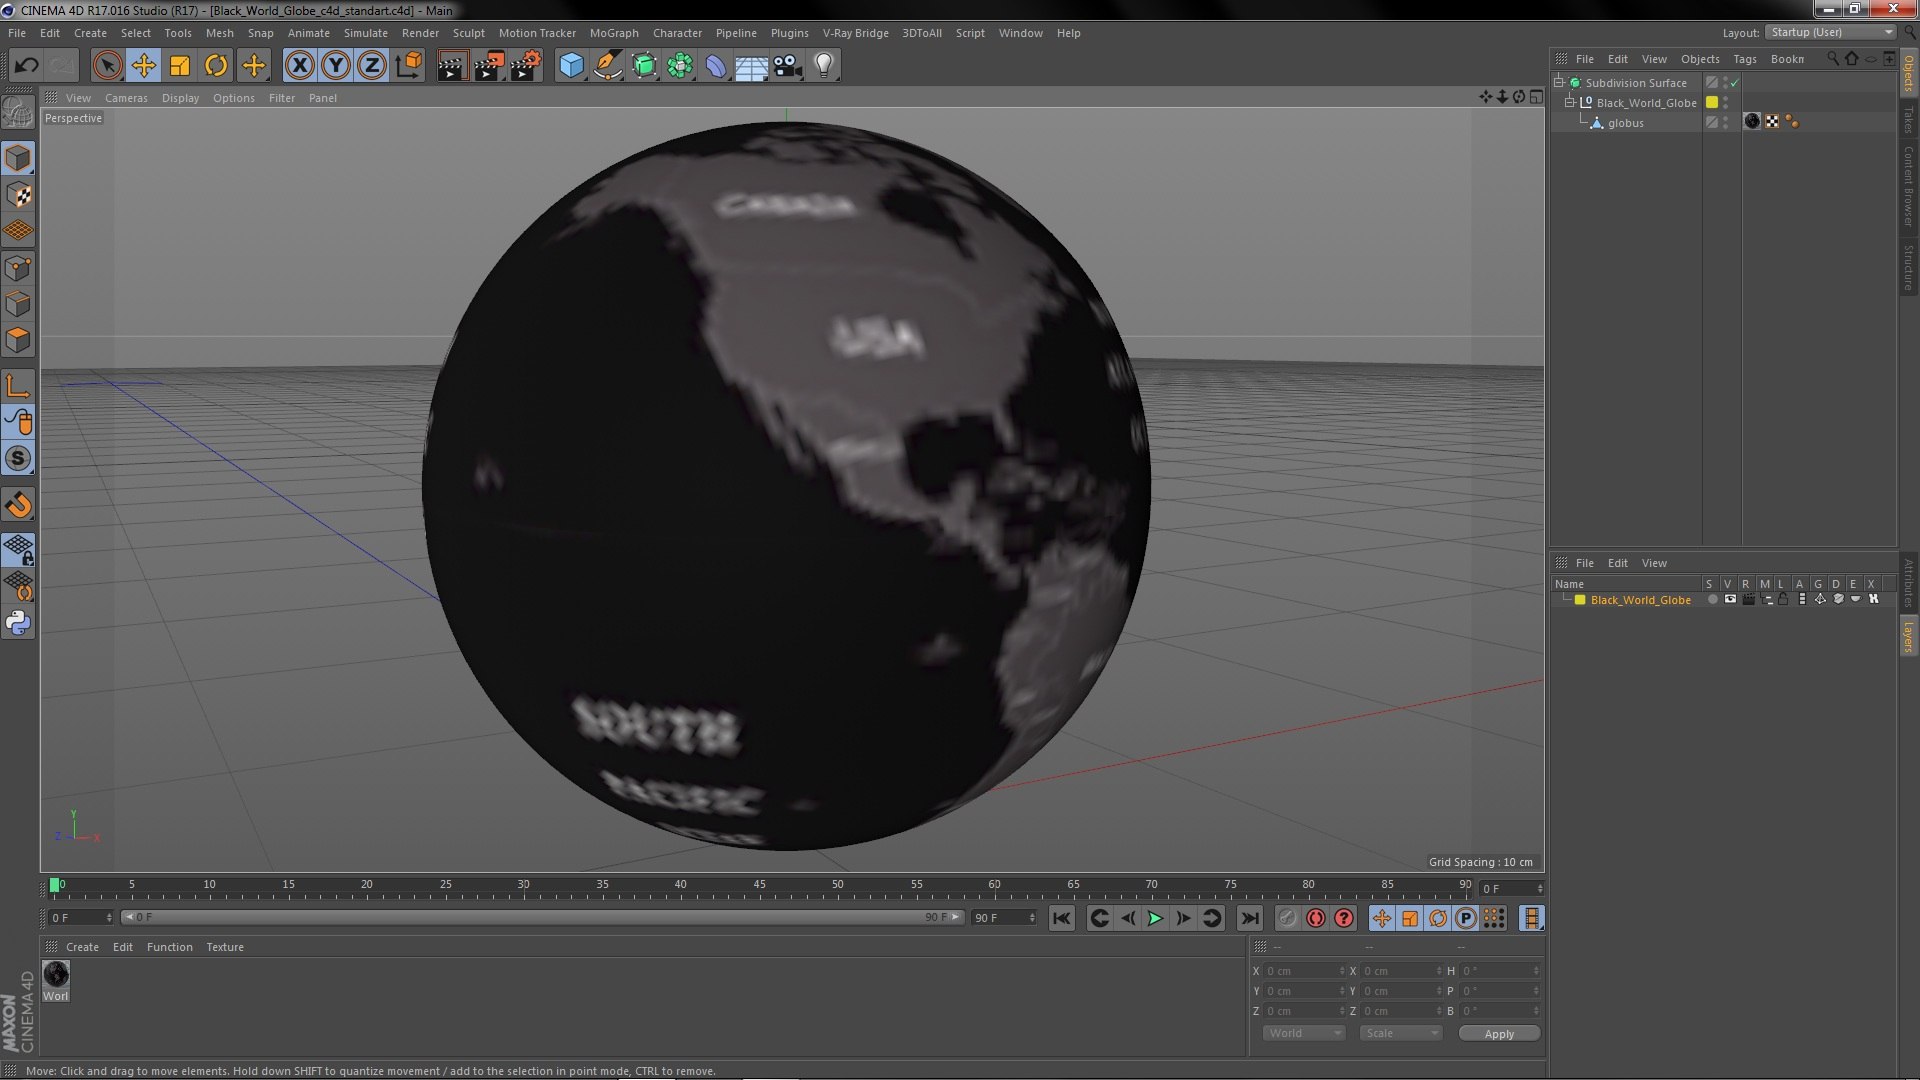Open the MoGraph menu
The width and height of the screenshot is (1920, 1080).
[613, 33]
